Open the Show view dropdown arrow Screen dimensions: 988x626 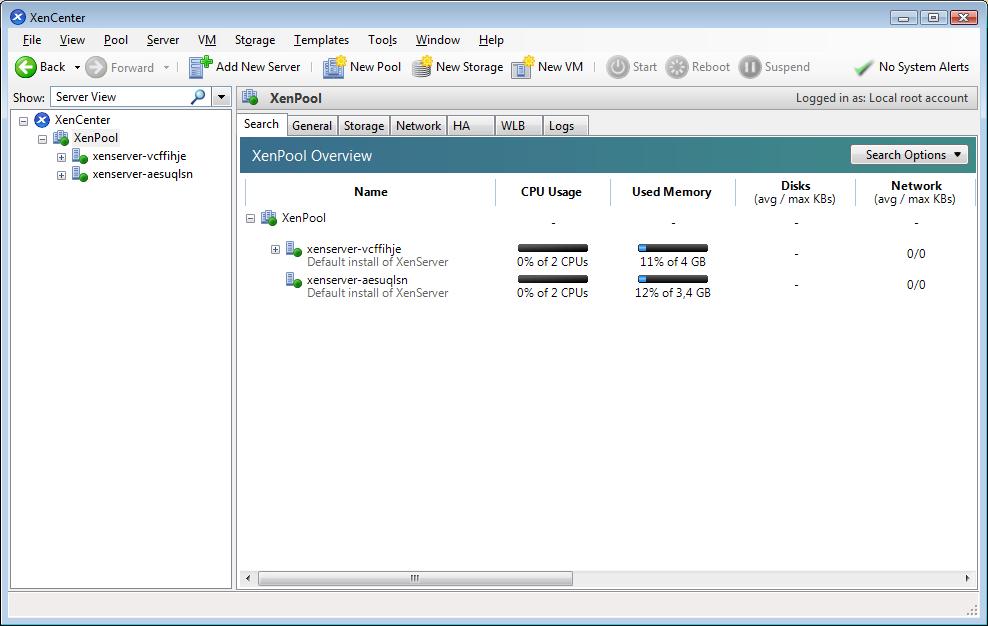(221, 97)
